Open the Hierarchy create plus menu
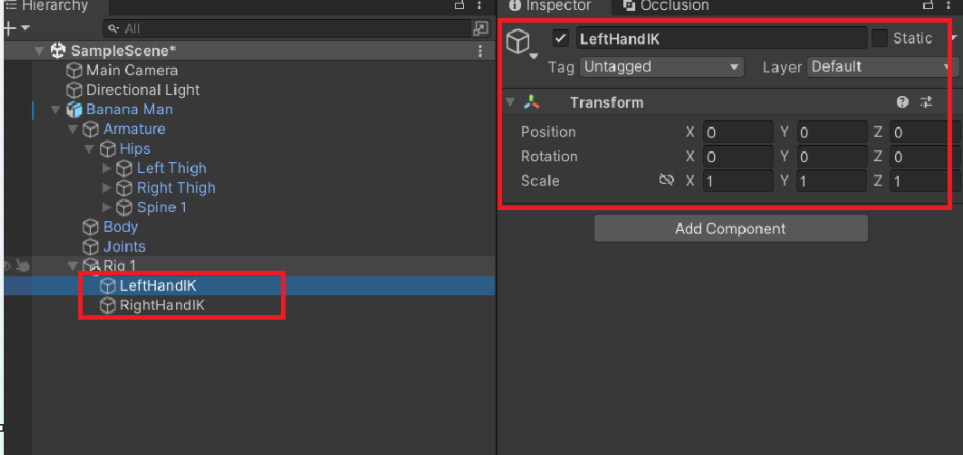963x455 pixels. [17, 28]
